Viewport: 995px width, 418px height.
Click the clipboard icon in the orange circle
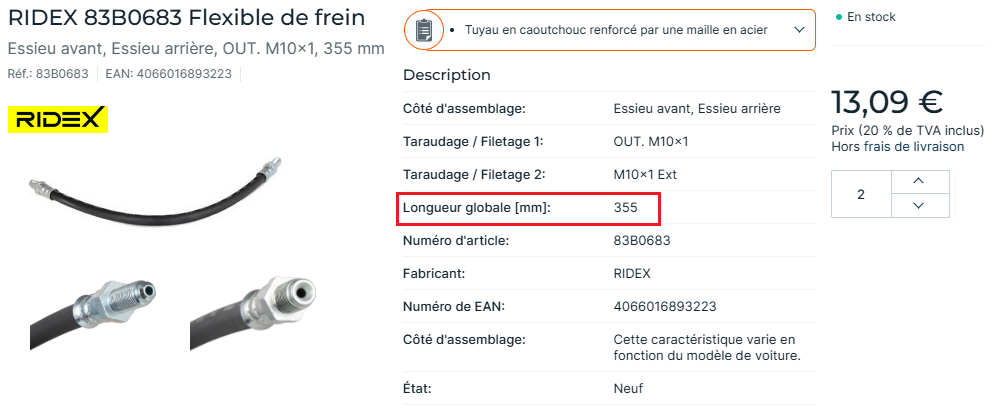pos(424,30)
